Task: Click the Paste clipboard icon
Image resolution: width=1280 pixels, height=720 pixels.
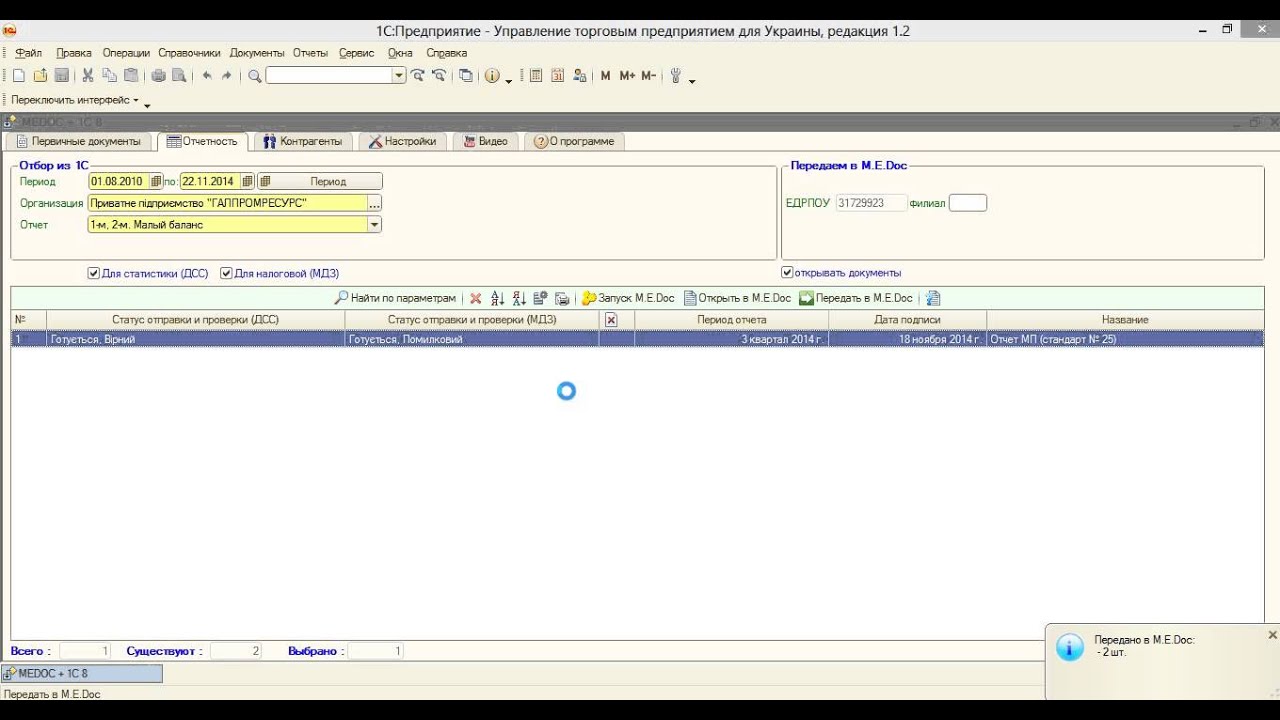Action: 131,76
